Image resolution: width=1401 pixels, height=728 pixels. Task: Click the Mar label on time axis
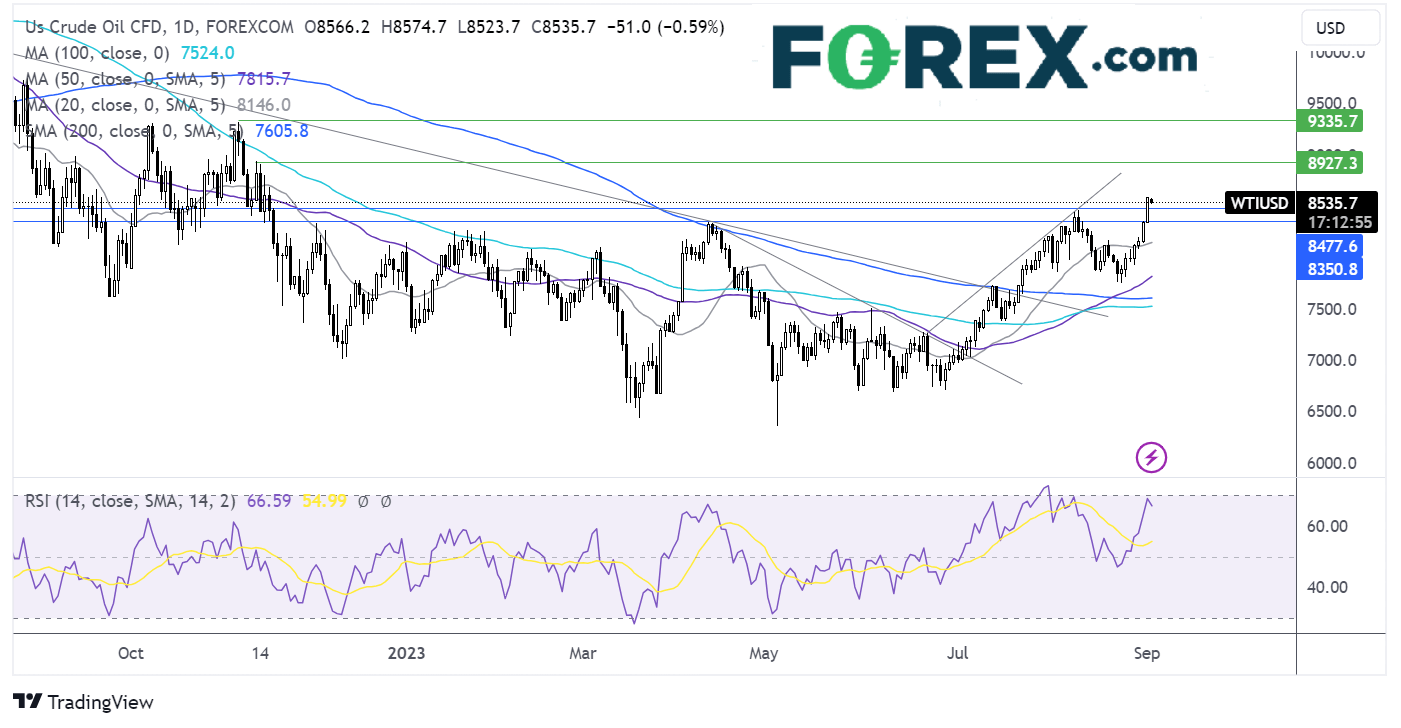[582, 653]
